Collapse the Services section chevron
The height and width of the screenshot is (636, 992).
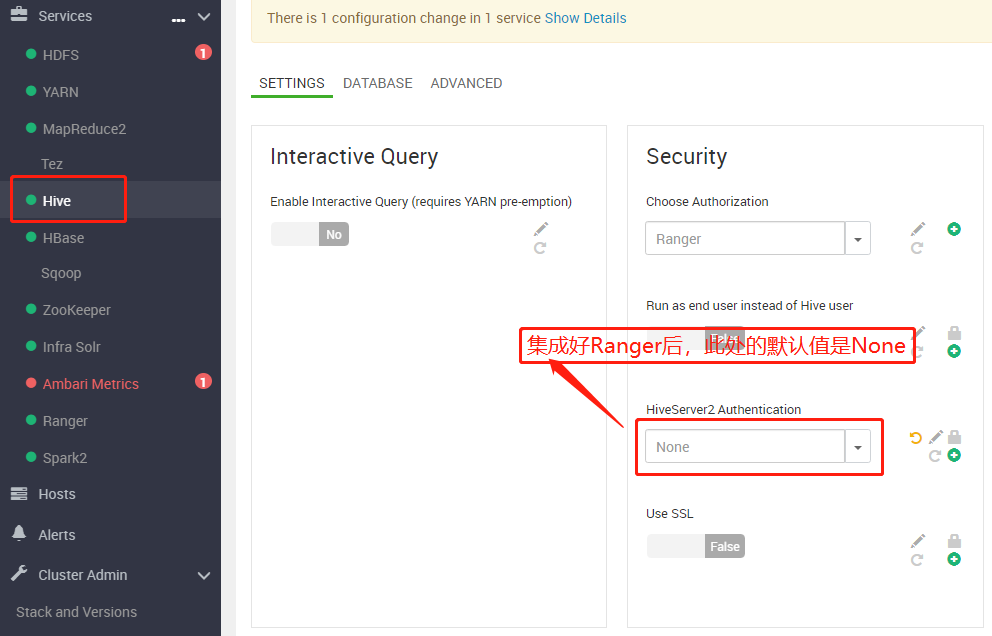coord(204,16)
